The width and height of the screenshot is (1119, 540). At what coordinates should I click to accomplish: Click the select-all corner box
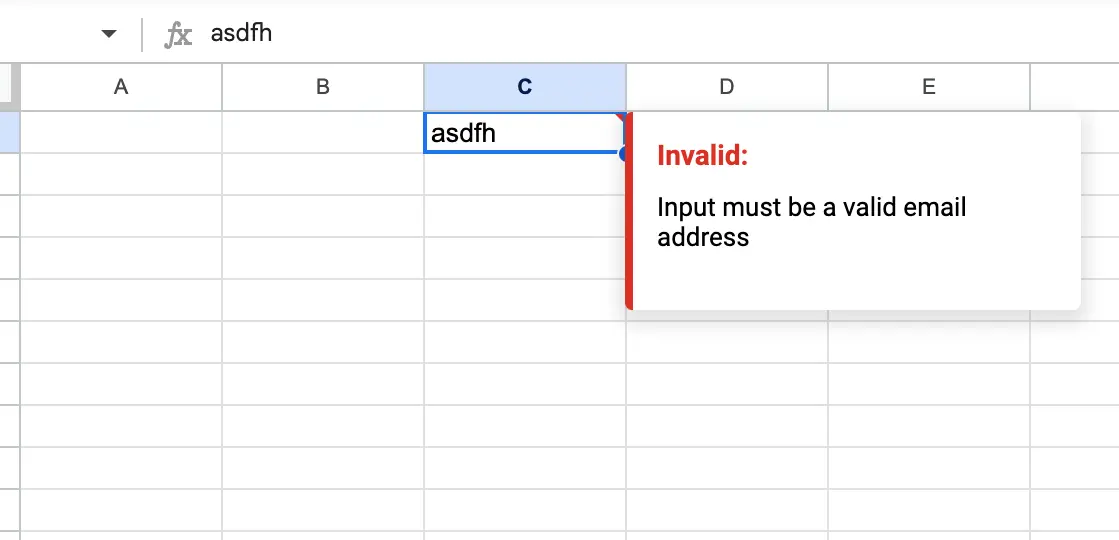(x=9, y=87)
